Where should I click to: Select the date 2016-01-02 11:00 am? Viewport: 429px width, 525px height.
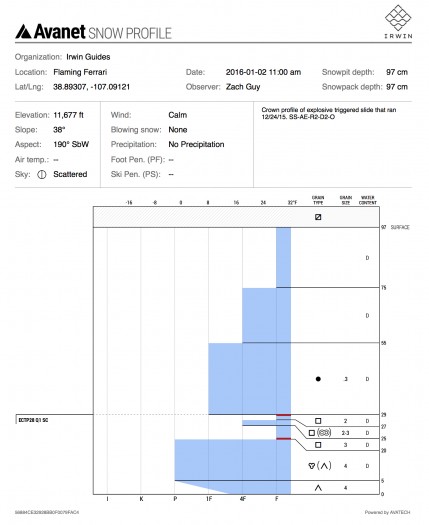263,72
